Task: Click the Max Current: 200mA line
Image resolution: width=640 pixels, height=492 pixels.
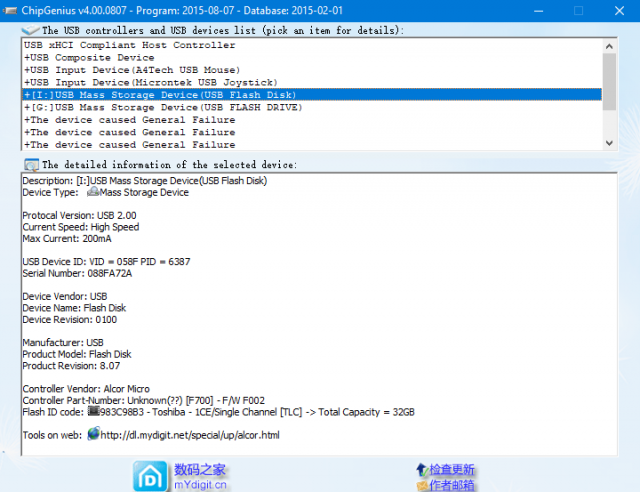Action: 67,238
